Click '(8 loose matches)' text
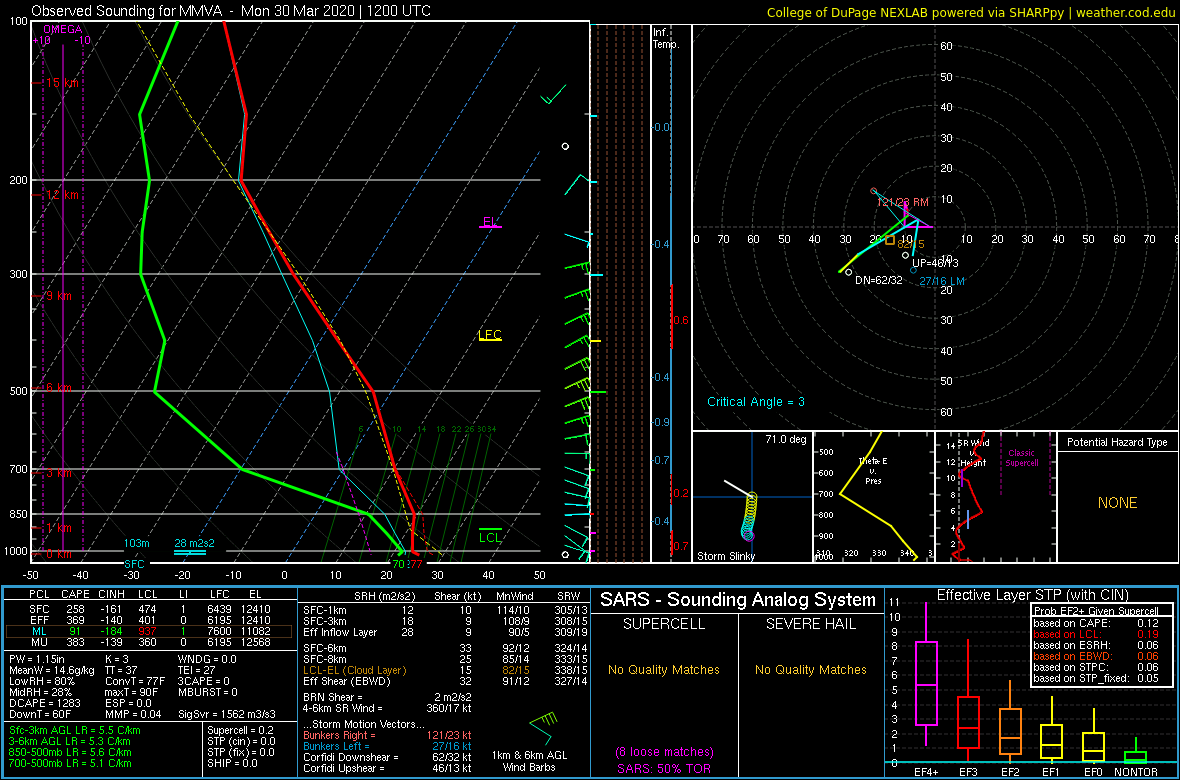The height and width of the screenshot is (780, 1180). tap(665, 752)
